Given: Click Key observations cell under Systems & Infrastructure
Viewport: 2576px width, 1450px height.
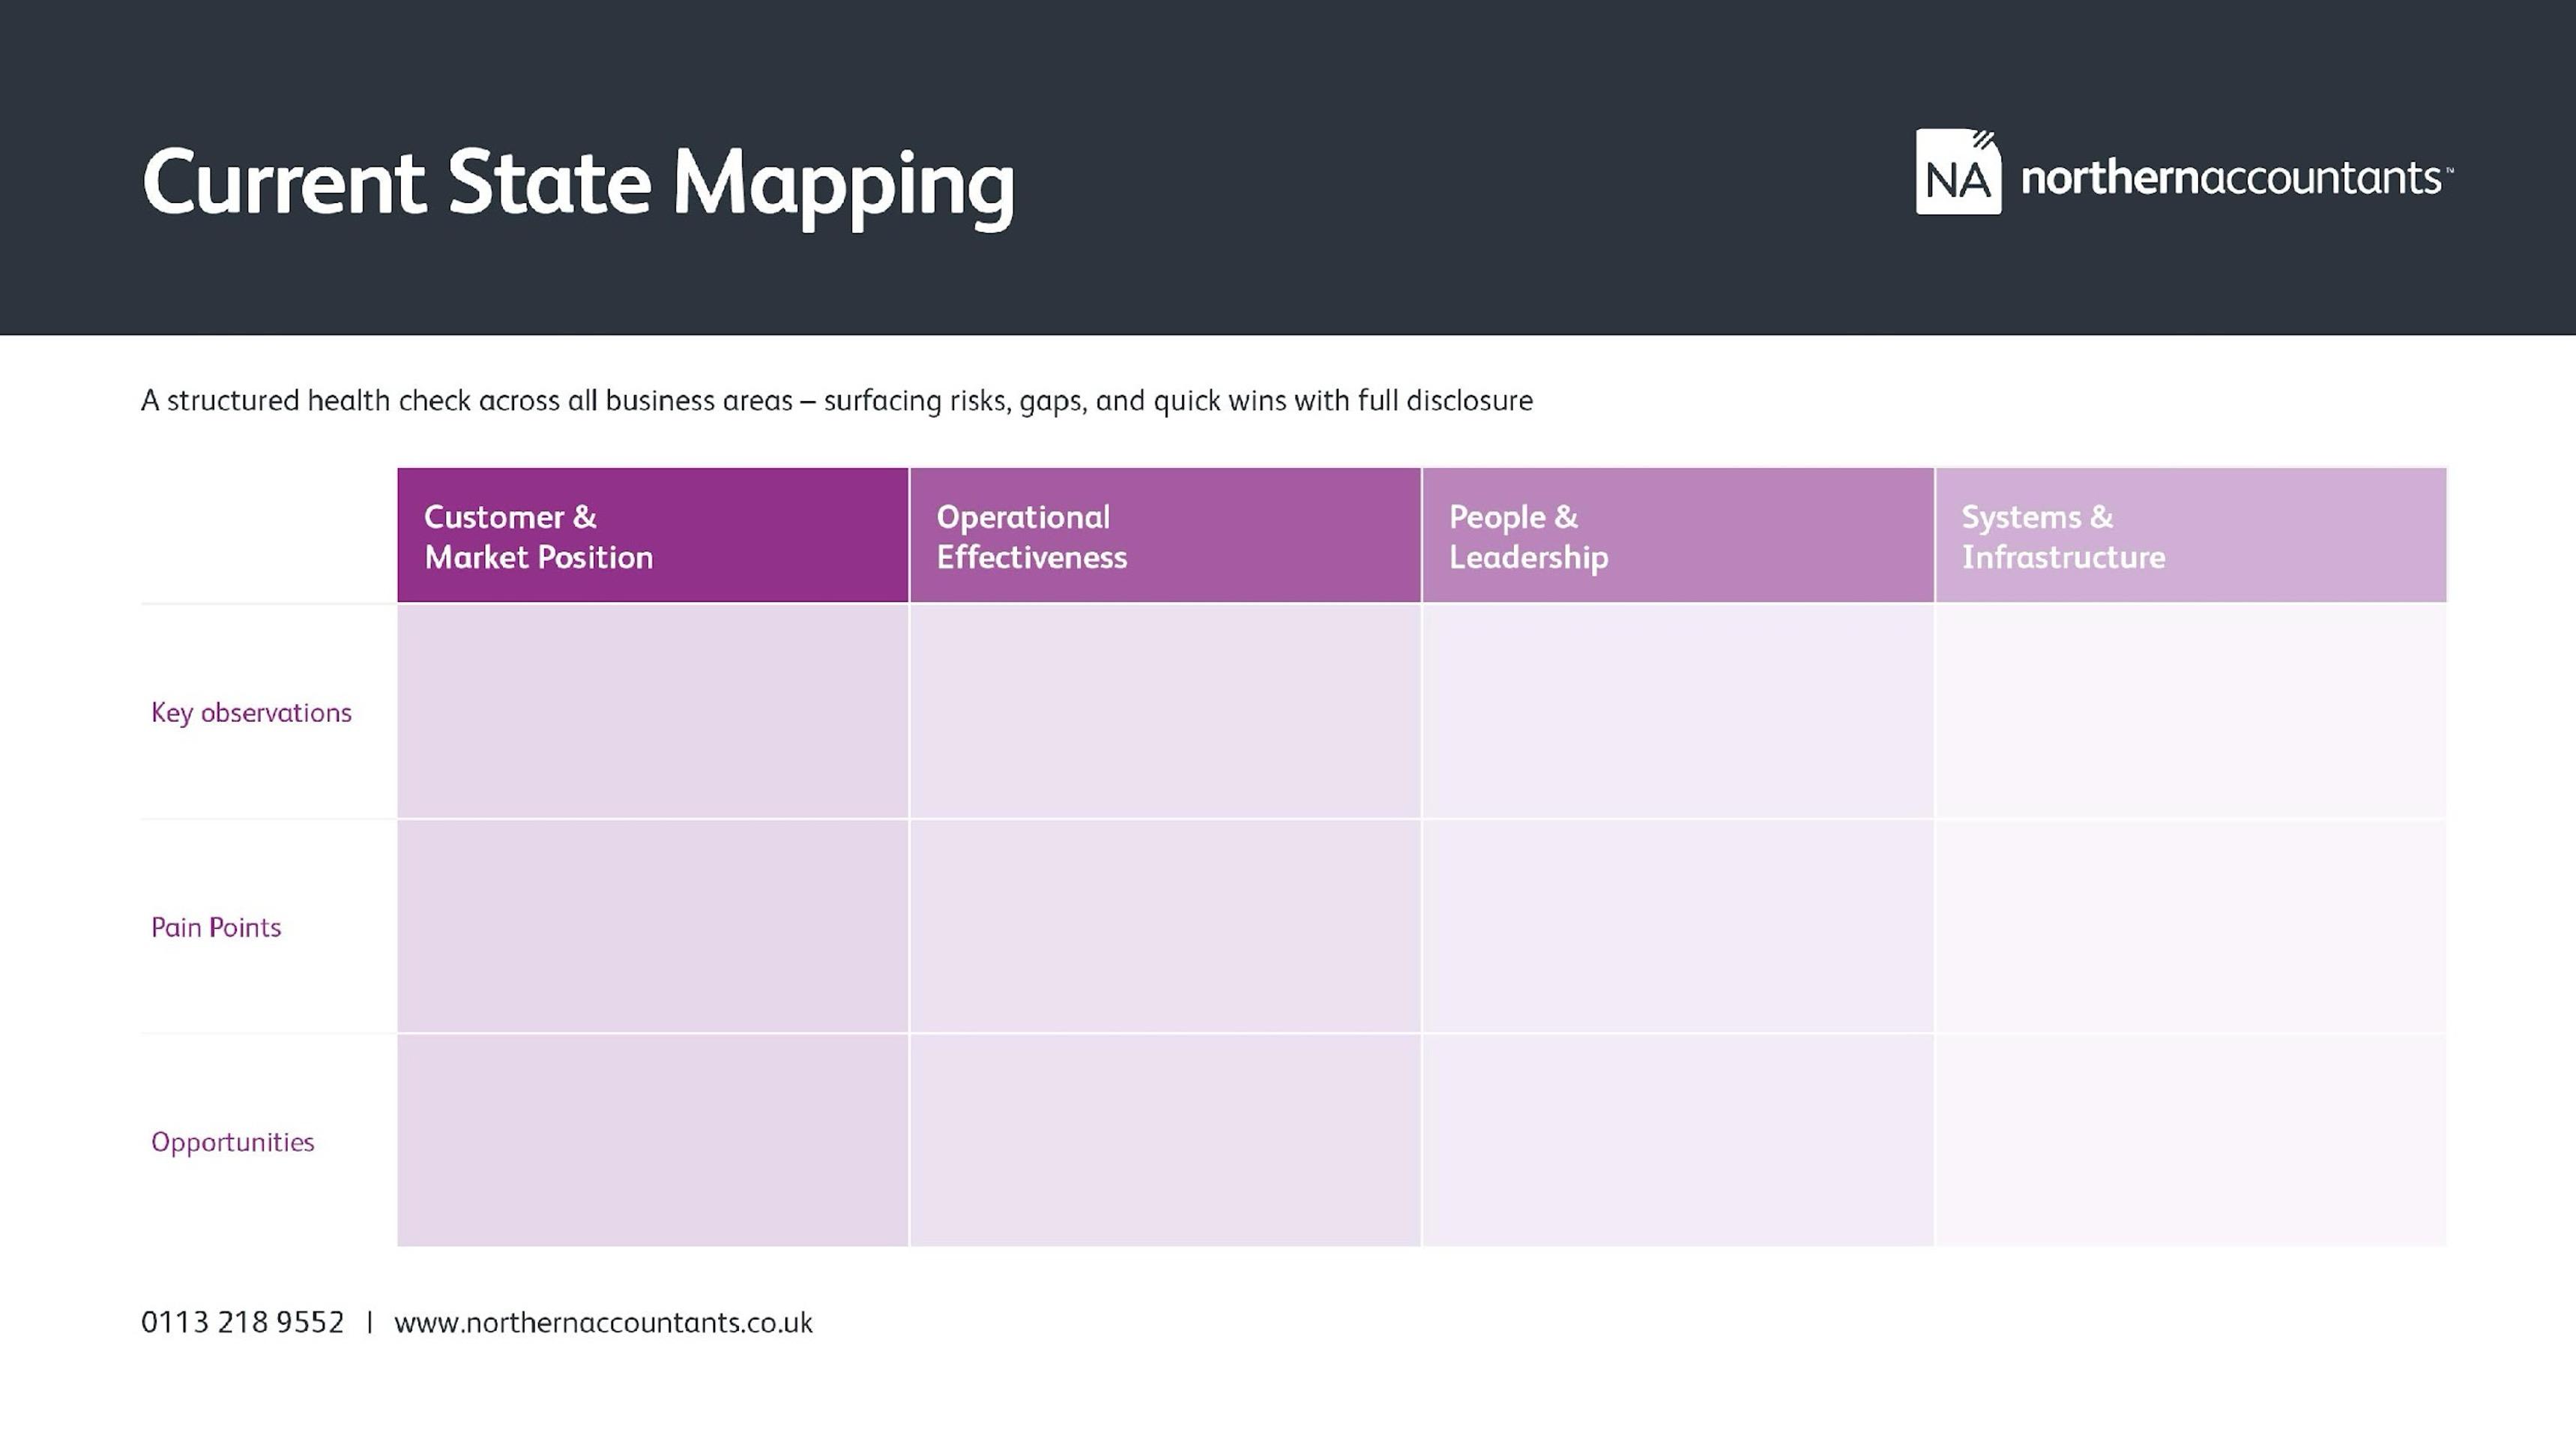Looking at the screenshot, I should (2190, 711).
